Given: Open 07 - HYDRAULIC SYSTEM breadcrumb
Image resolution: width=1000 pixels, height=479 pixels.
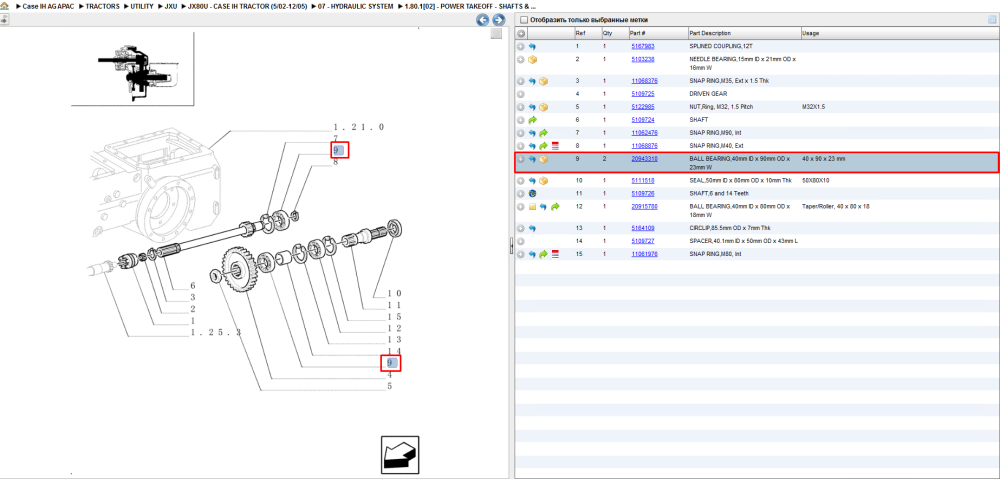Looking at the screenshot, I should (x=355, y=6).
